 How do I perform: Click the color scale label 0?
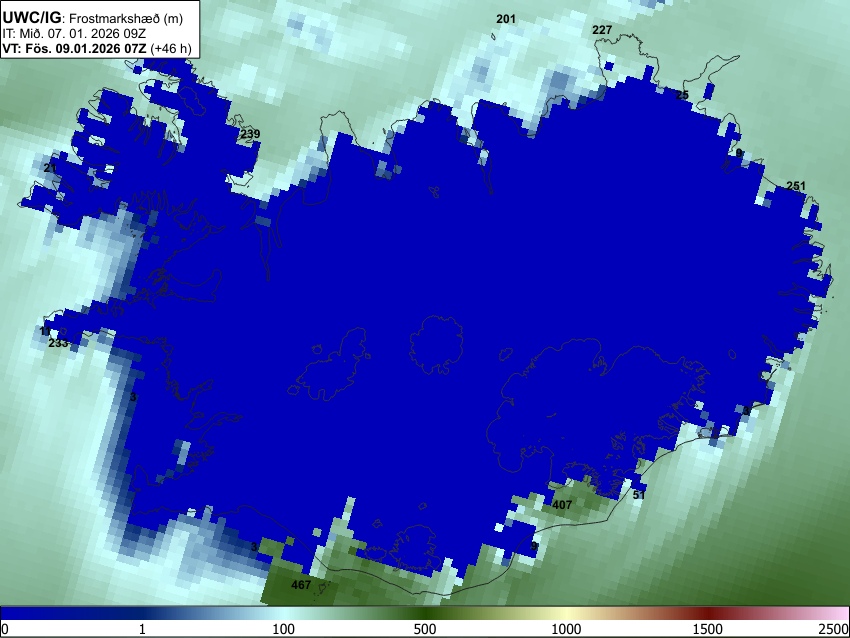[5, 629]
